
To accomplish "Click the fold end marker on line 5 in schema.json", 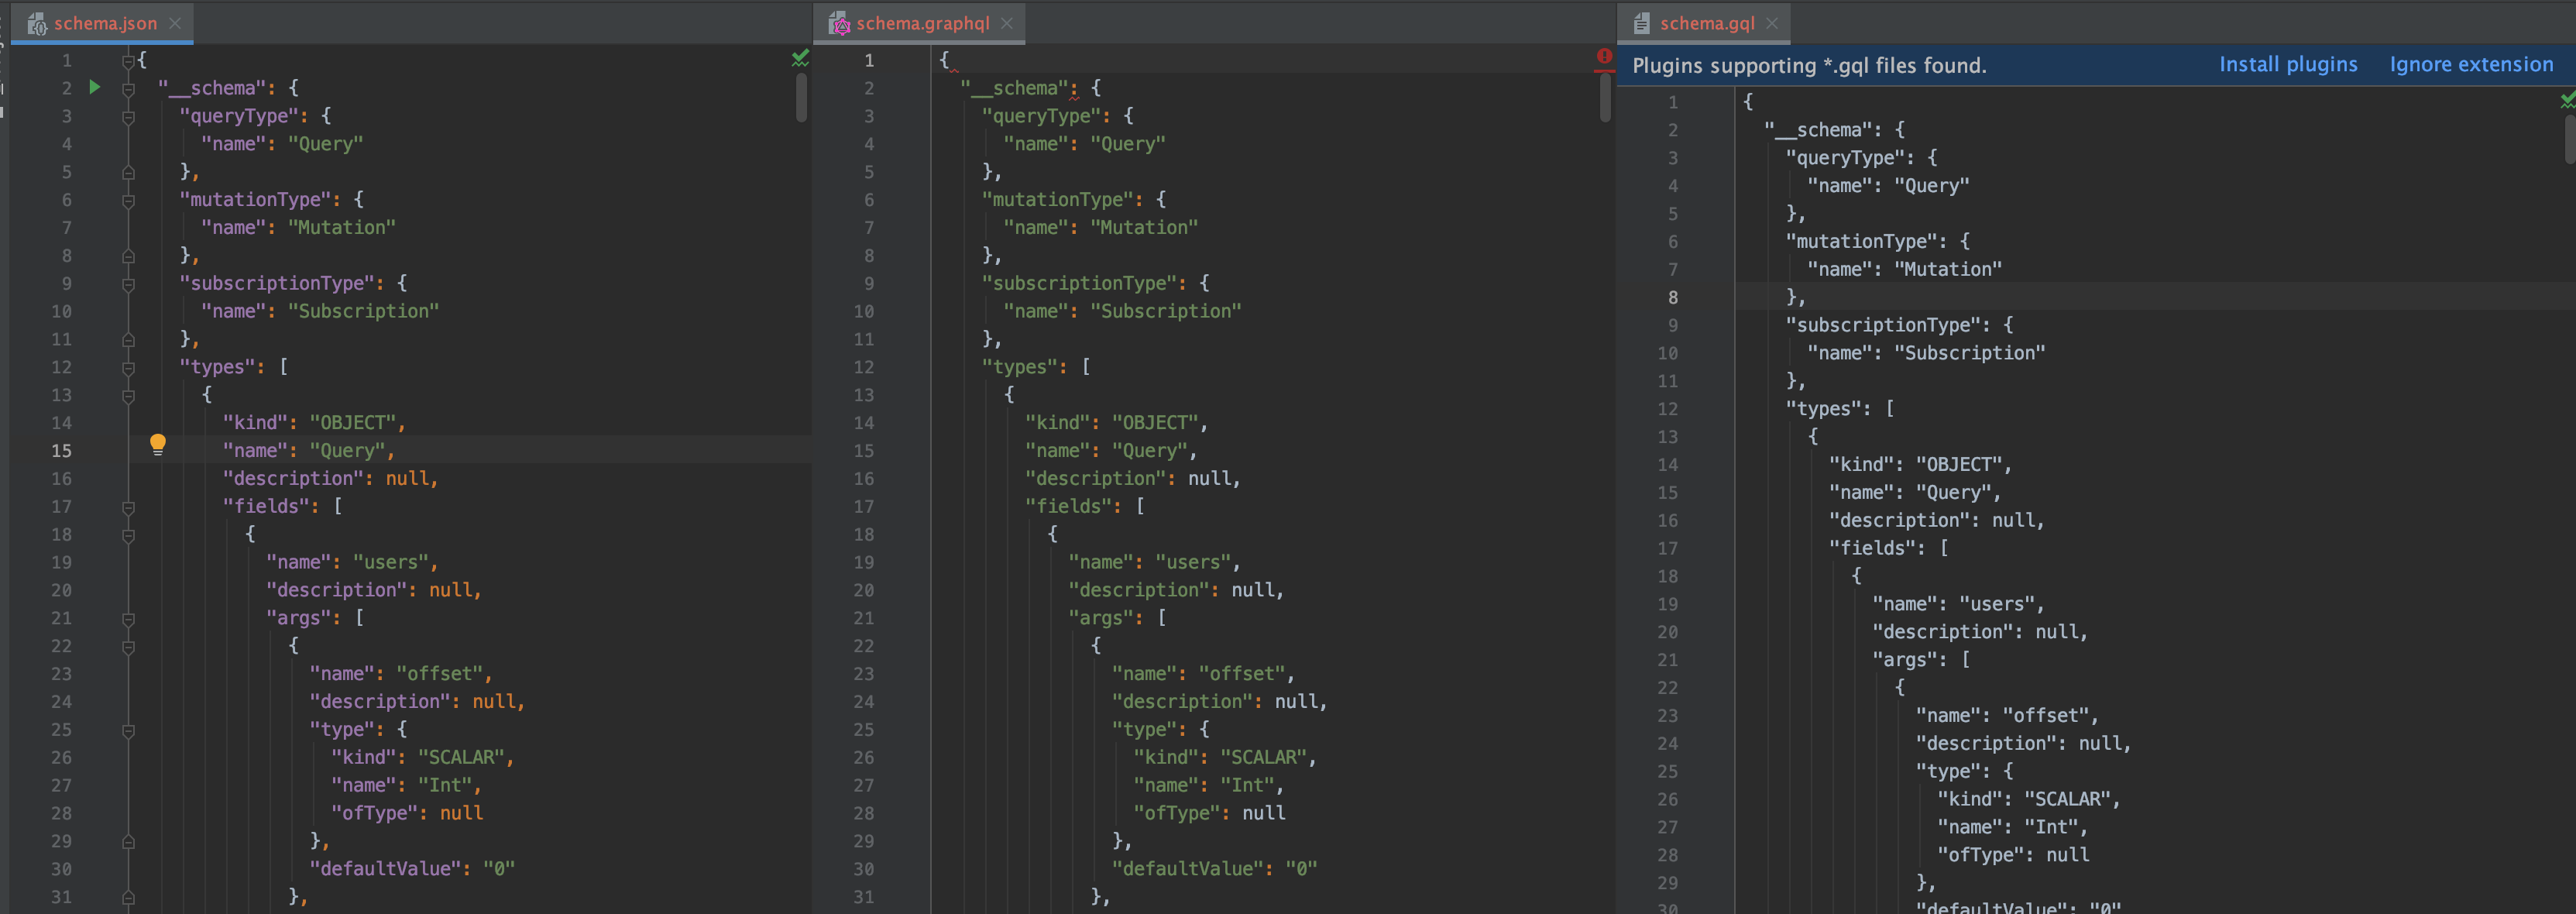I will [128, 173].
